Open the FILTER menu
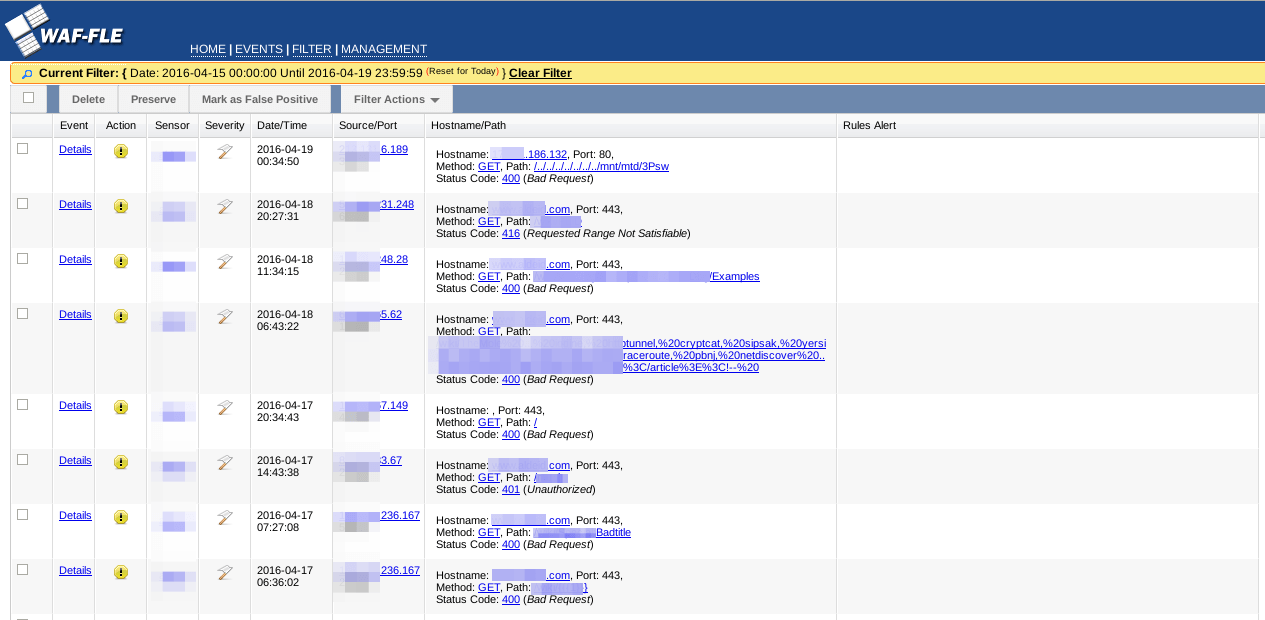This screenshot has width=1265, height=620. click(x=312, y=49)
